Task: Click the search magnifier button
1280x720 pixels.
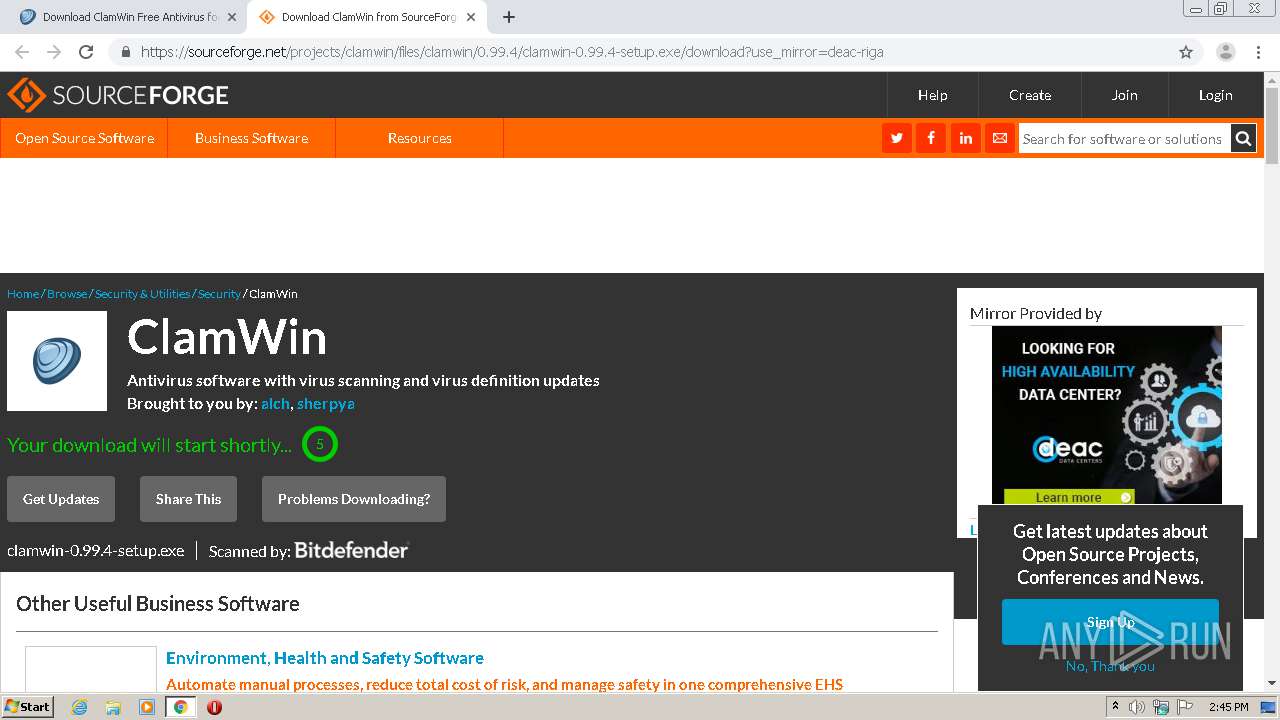Action: point(1243,139)
